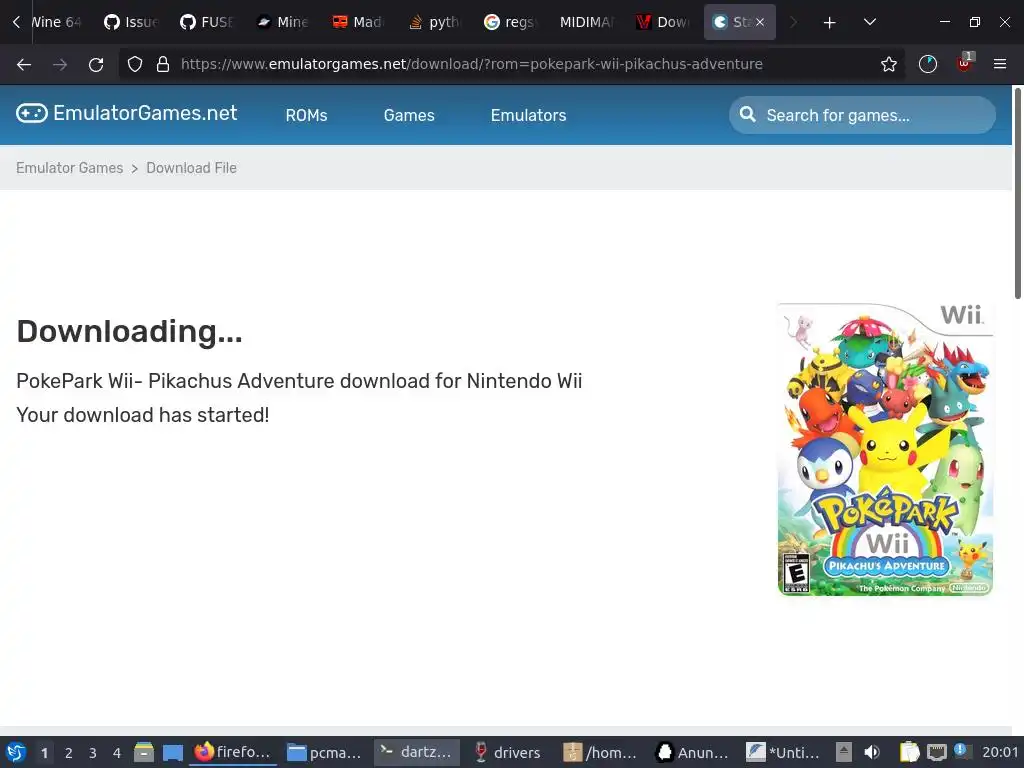The image size is (1024, 768).
Task: Open the network tray icon
Action: pos(936,752)
